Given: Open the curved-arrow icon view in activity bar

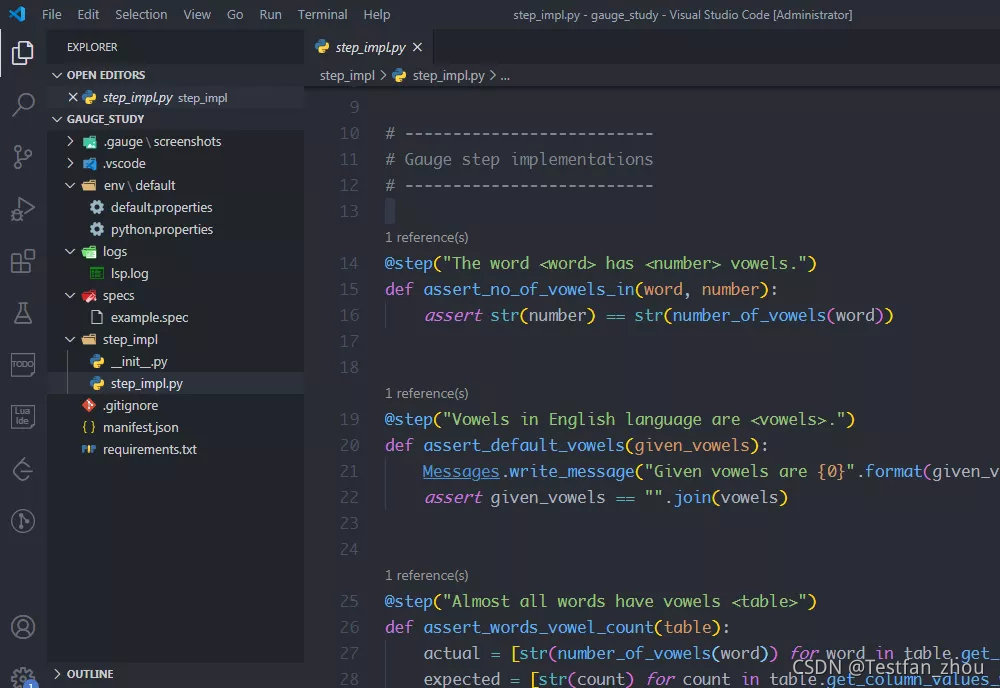Looking at the screenshot, I should coord(22,469).
